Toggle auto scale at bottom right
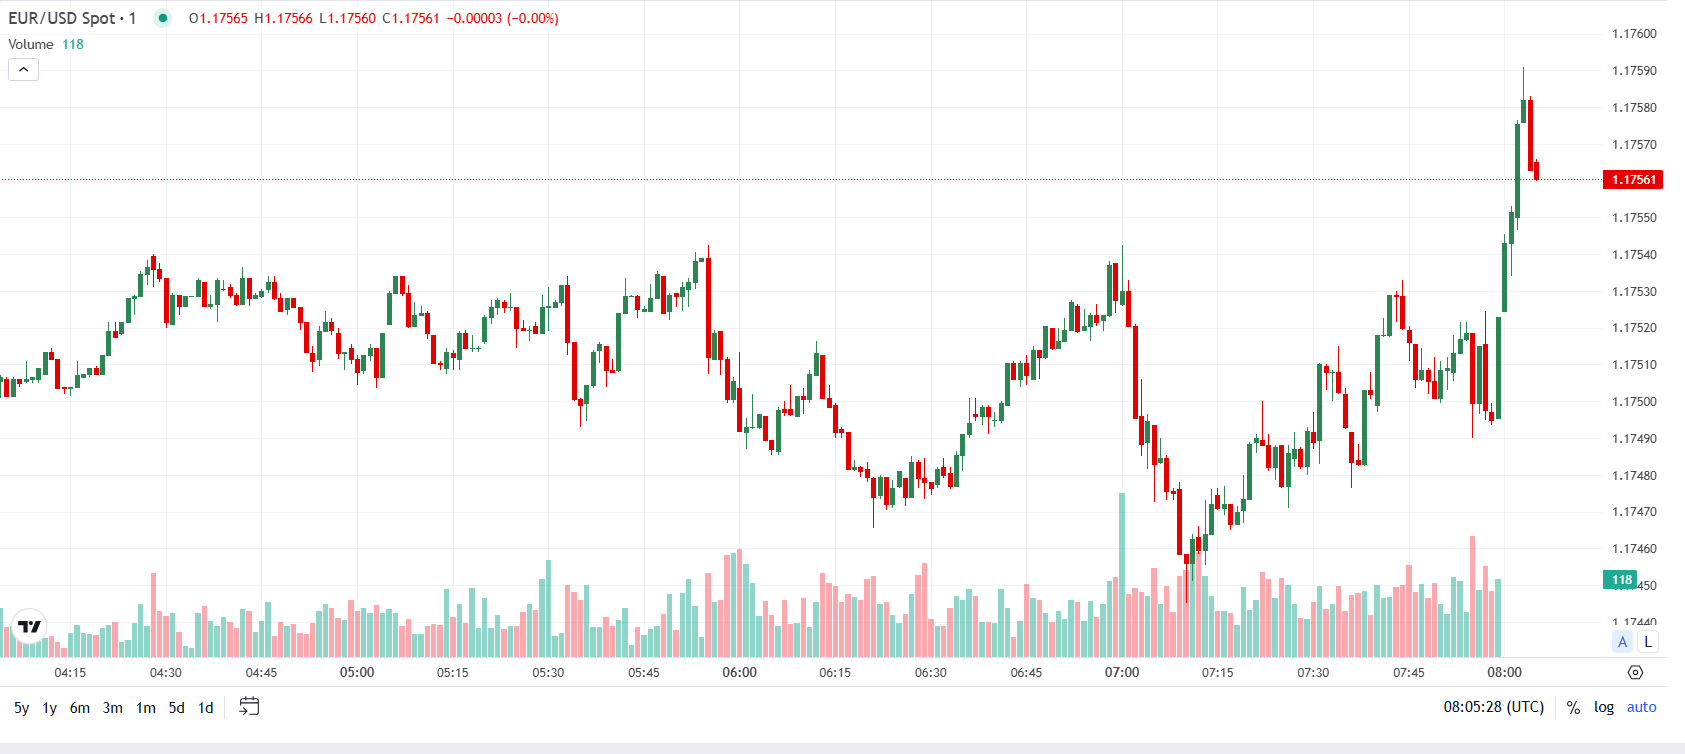Screen dimensions: 1685x754 [x=1641, y=707]
